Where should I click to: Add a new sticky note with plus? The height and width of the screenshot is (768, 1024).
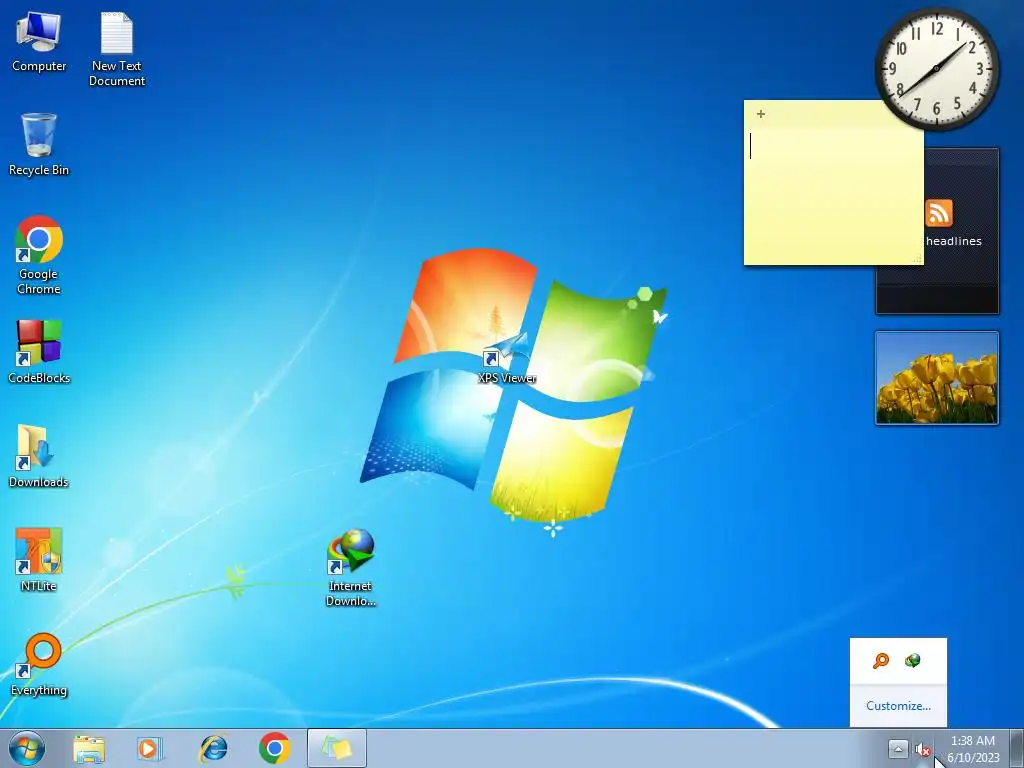tap(761, 114)
